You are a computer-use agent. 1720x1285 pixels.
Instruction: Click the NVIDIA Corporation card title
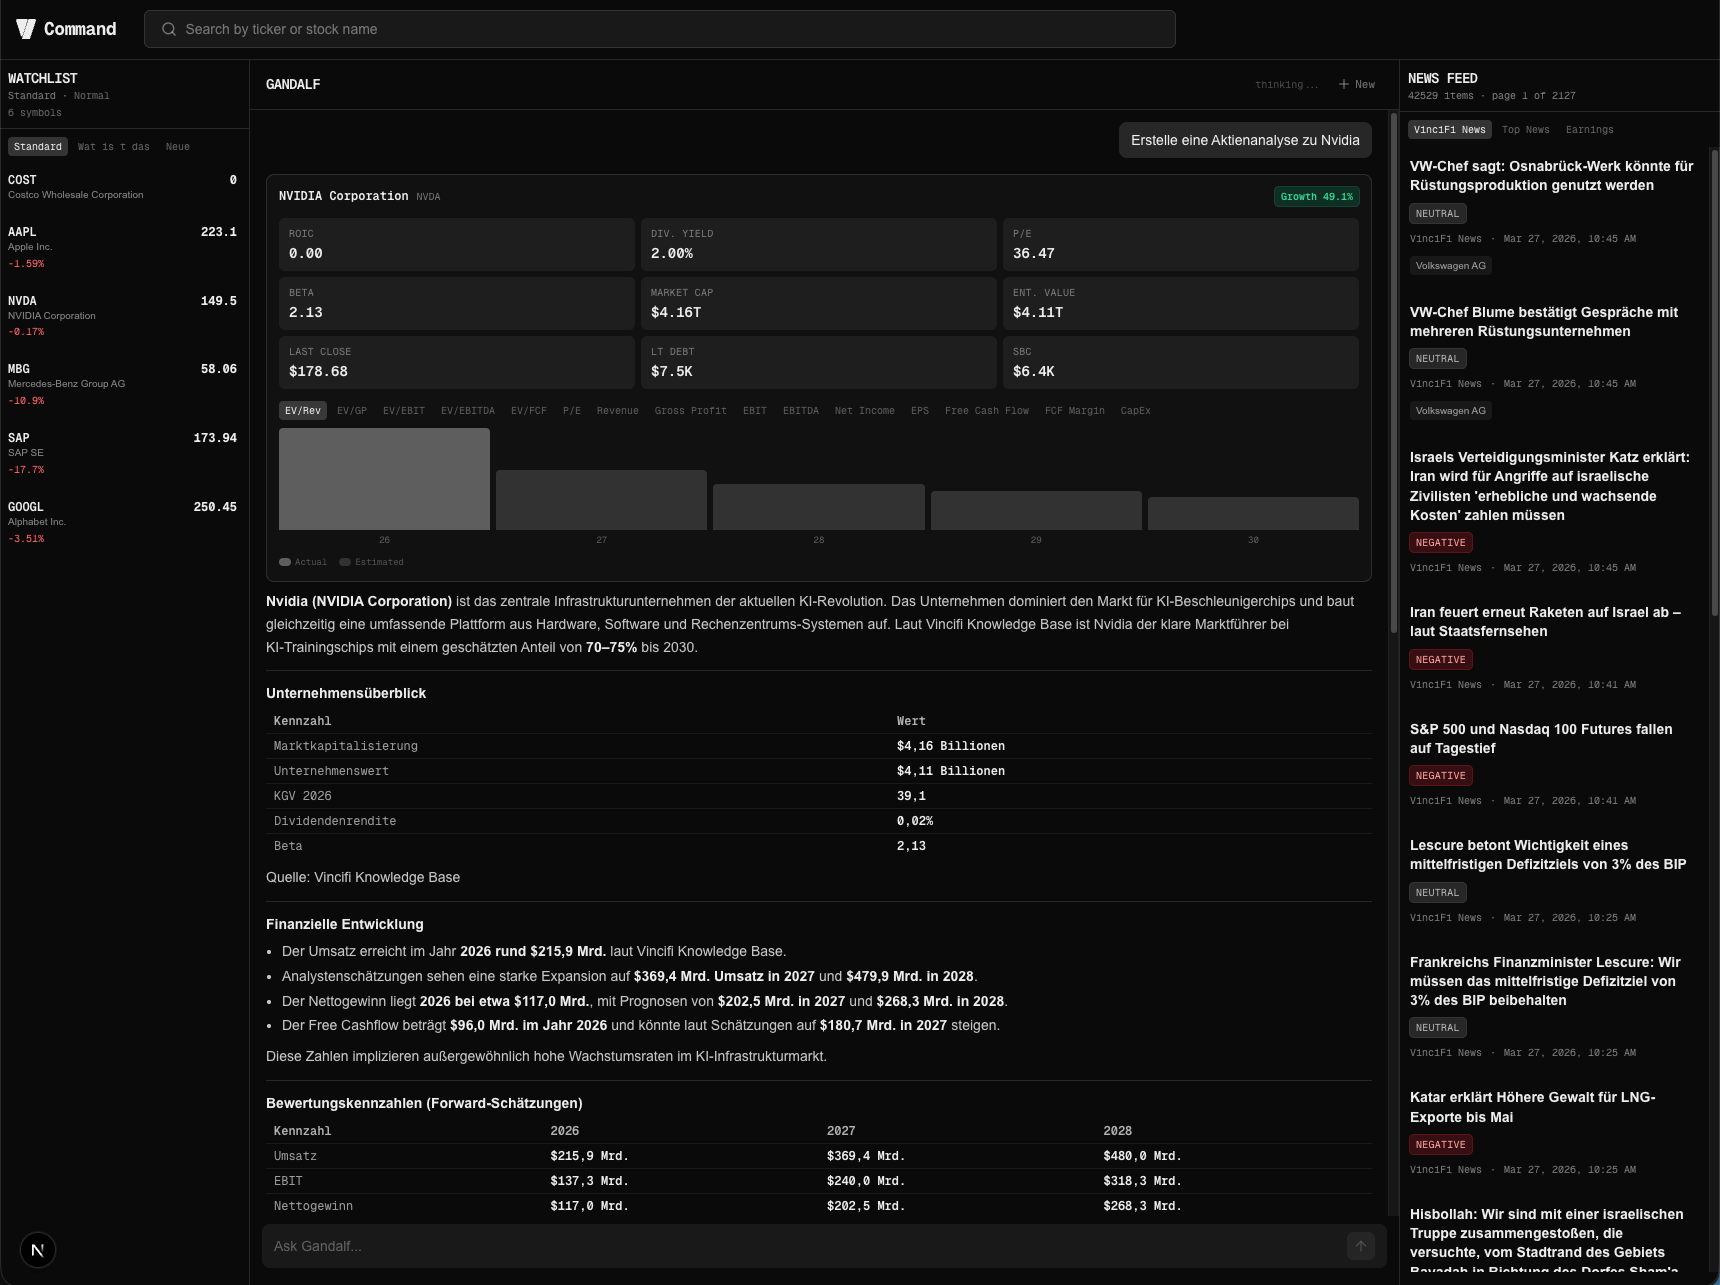[x=343, y=196]
